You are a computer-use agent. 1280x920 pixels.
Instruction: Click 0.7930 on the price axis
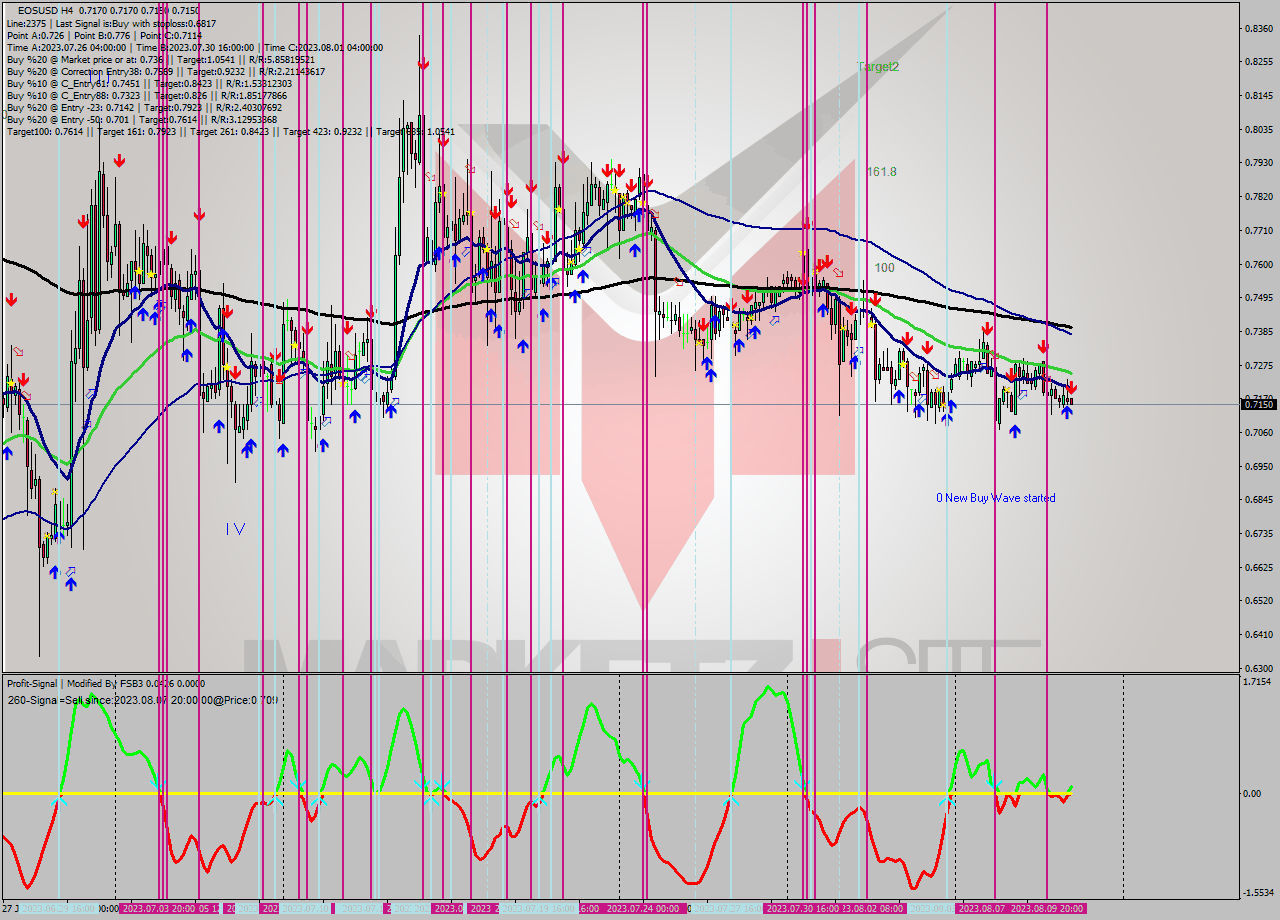click(1258, 162)
